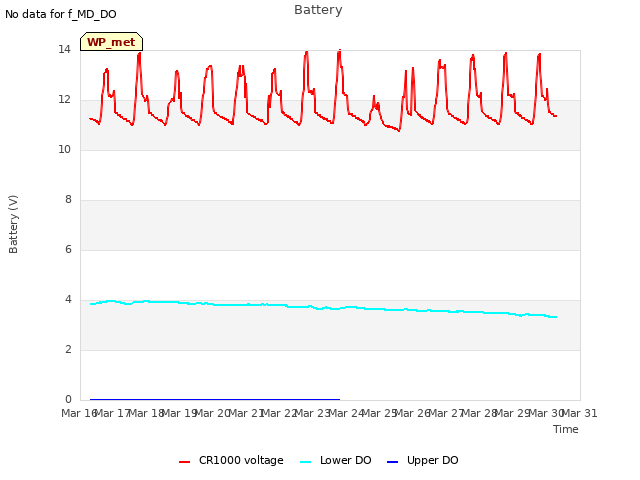Click the red voltage peak on Mar 23
Screen dimensions: 640x480
tap(339, 52)
